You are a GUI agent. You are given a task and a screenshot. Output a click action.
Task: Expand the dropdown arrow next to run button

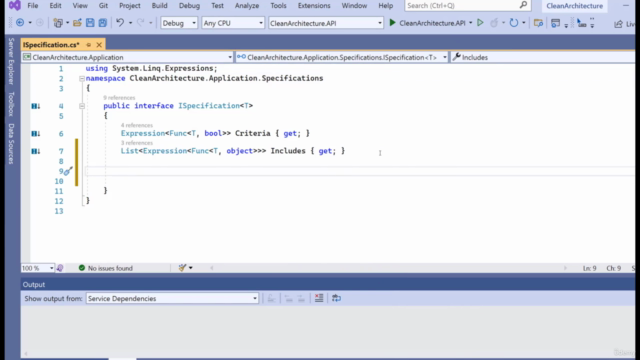pyautogui.click(x=470, y=23)
